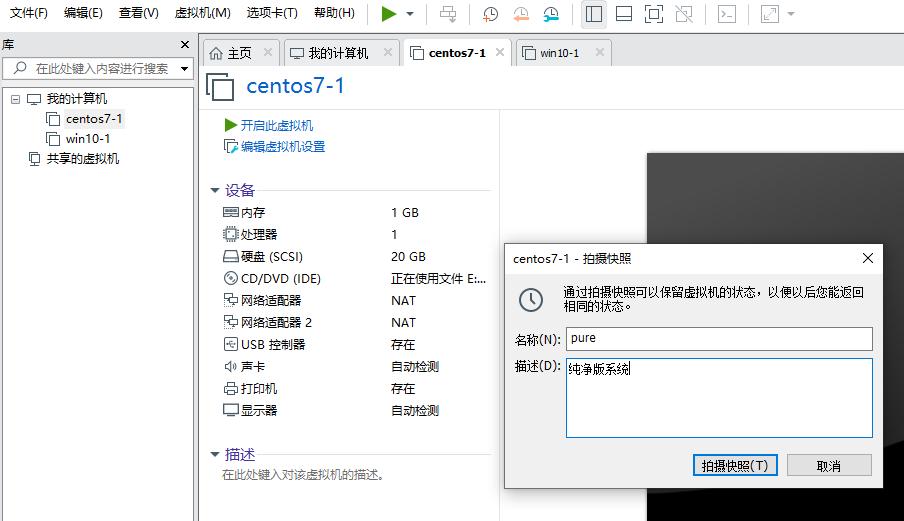Click the 1 GB memory value
904x521 pixels.
[x=405, y=213]
